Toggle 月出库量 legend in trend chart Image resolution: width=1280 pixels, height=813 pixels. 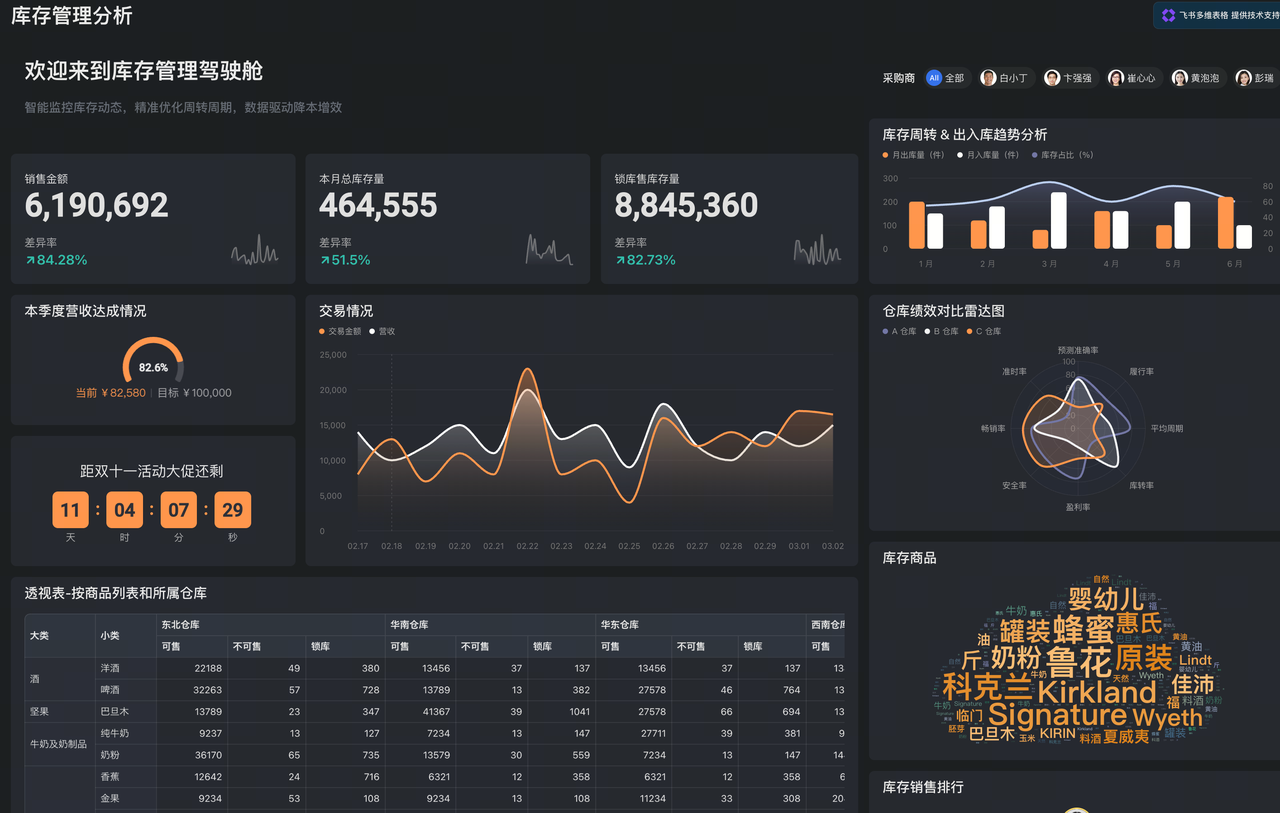pos(914,155)
